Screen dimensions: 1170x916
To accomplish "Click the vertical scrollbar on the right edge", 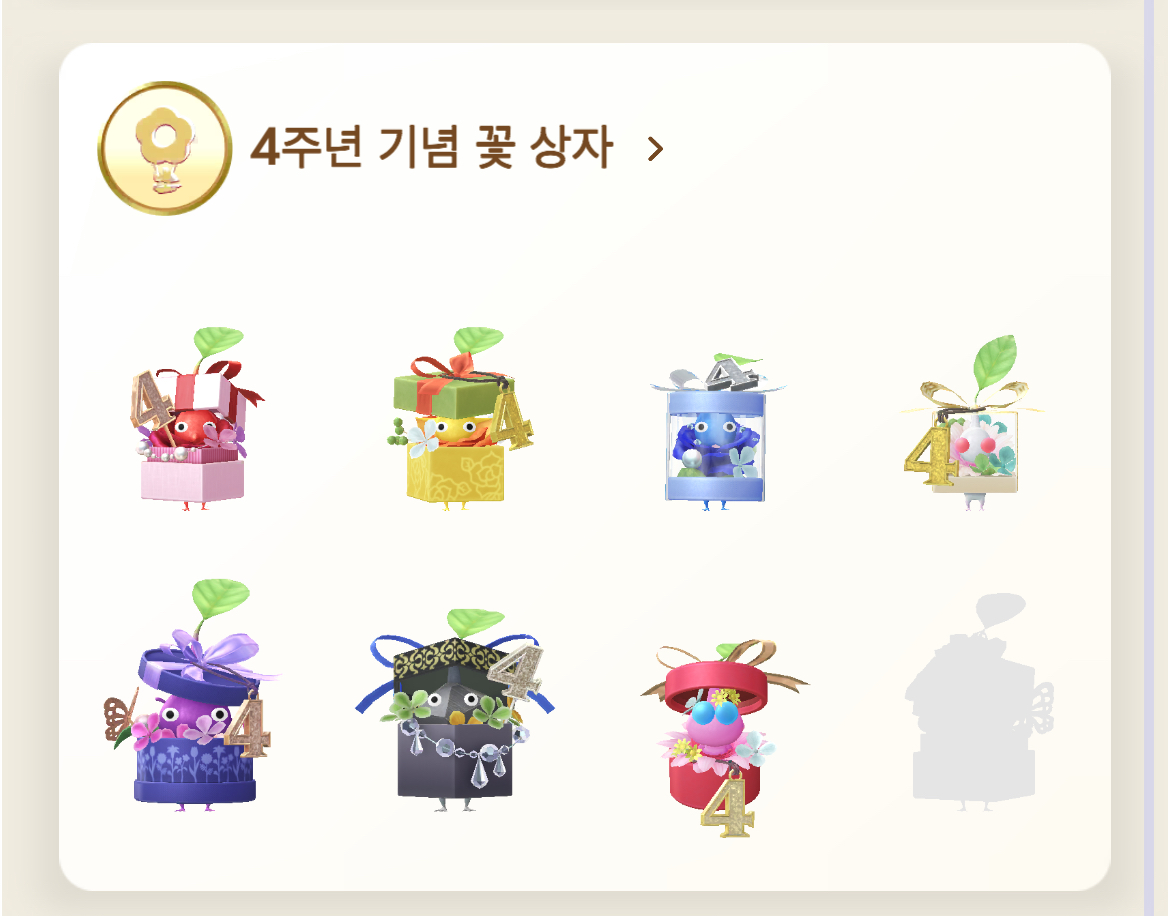I will 1148,458.
